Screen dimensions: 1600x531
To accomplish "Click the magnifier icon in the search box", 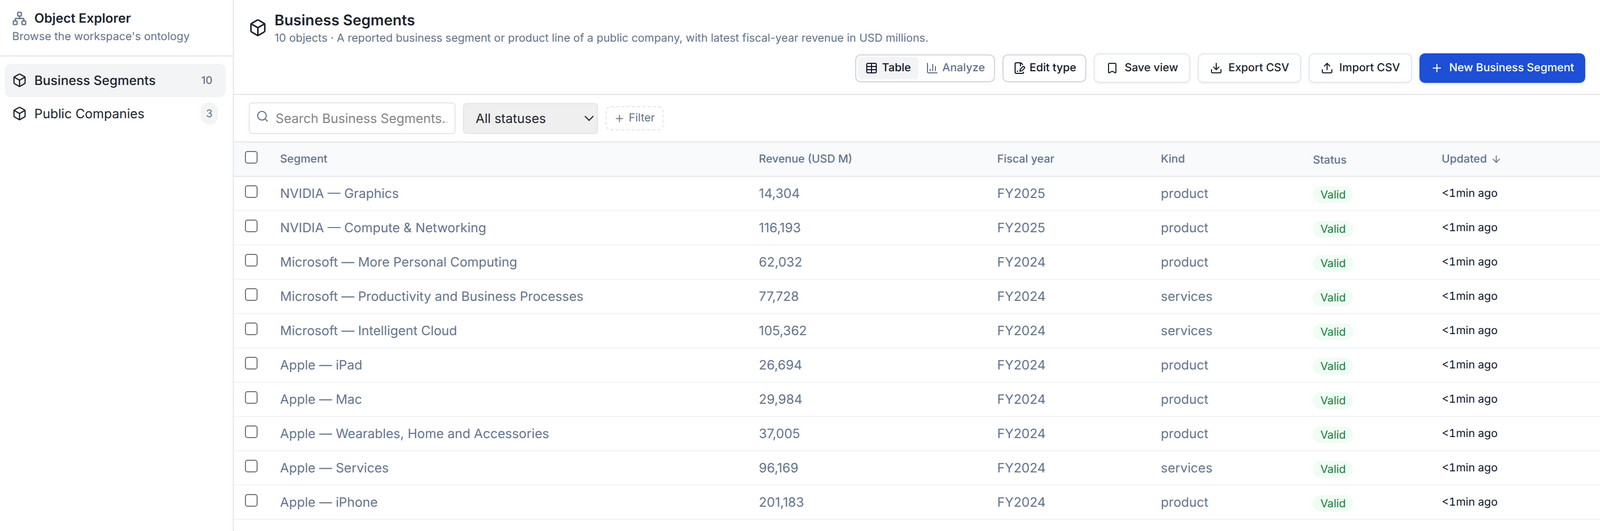I will point(263,117).
